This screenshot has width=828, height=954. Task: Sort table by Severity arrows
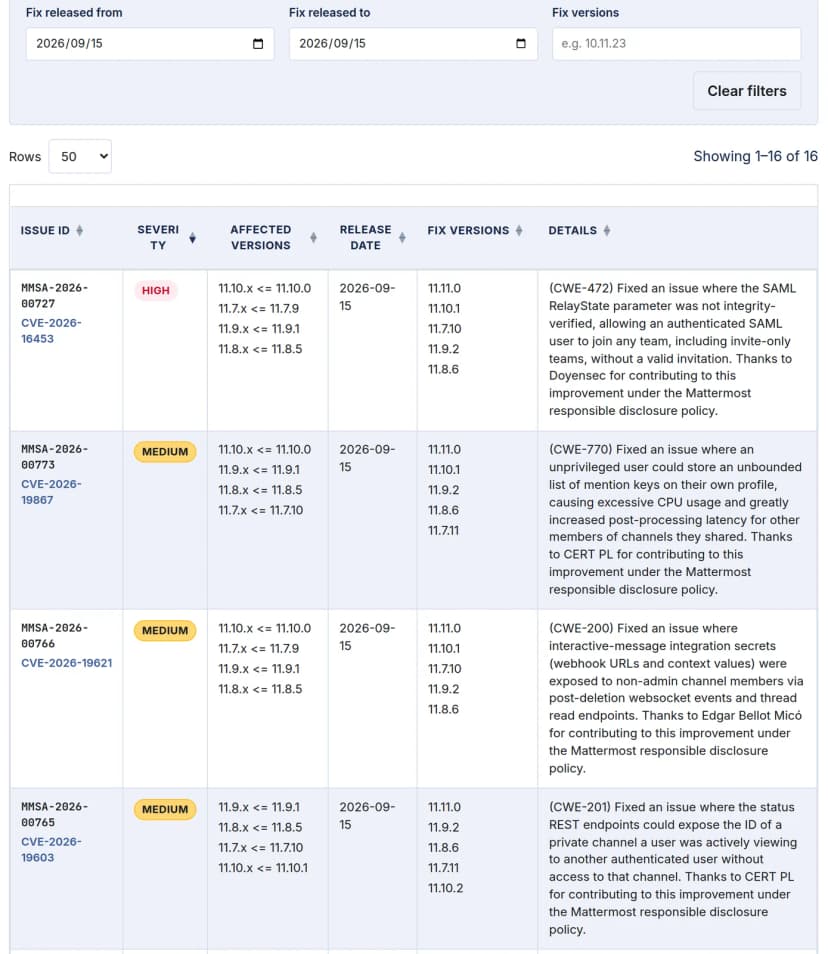pyautogui.click(x=192, y=238)
